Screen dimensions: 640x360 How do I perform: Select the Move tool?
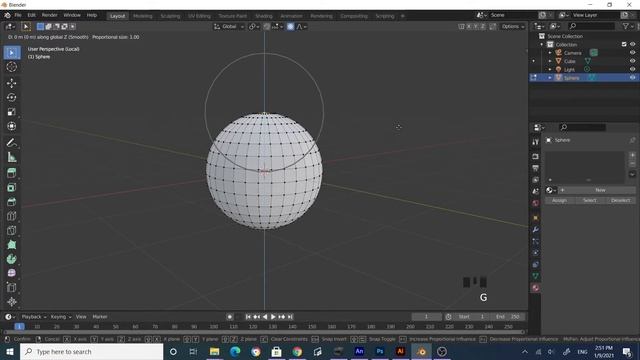point(11,83)
